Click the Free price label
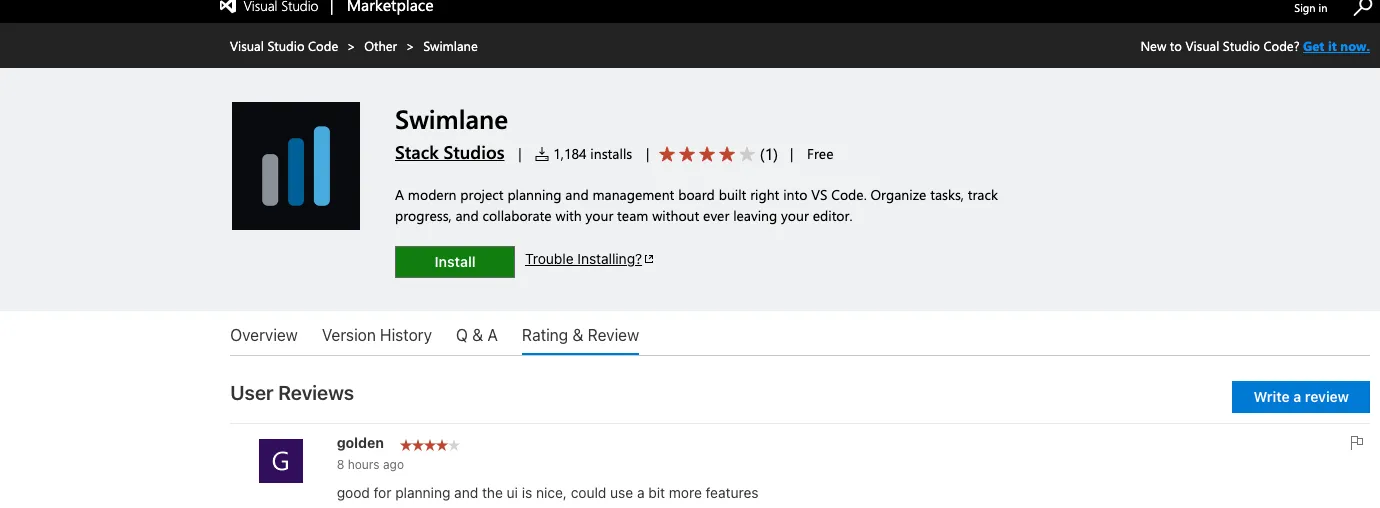The height and width of the screenshot is (508, 1380). click(820, 154)
